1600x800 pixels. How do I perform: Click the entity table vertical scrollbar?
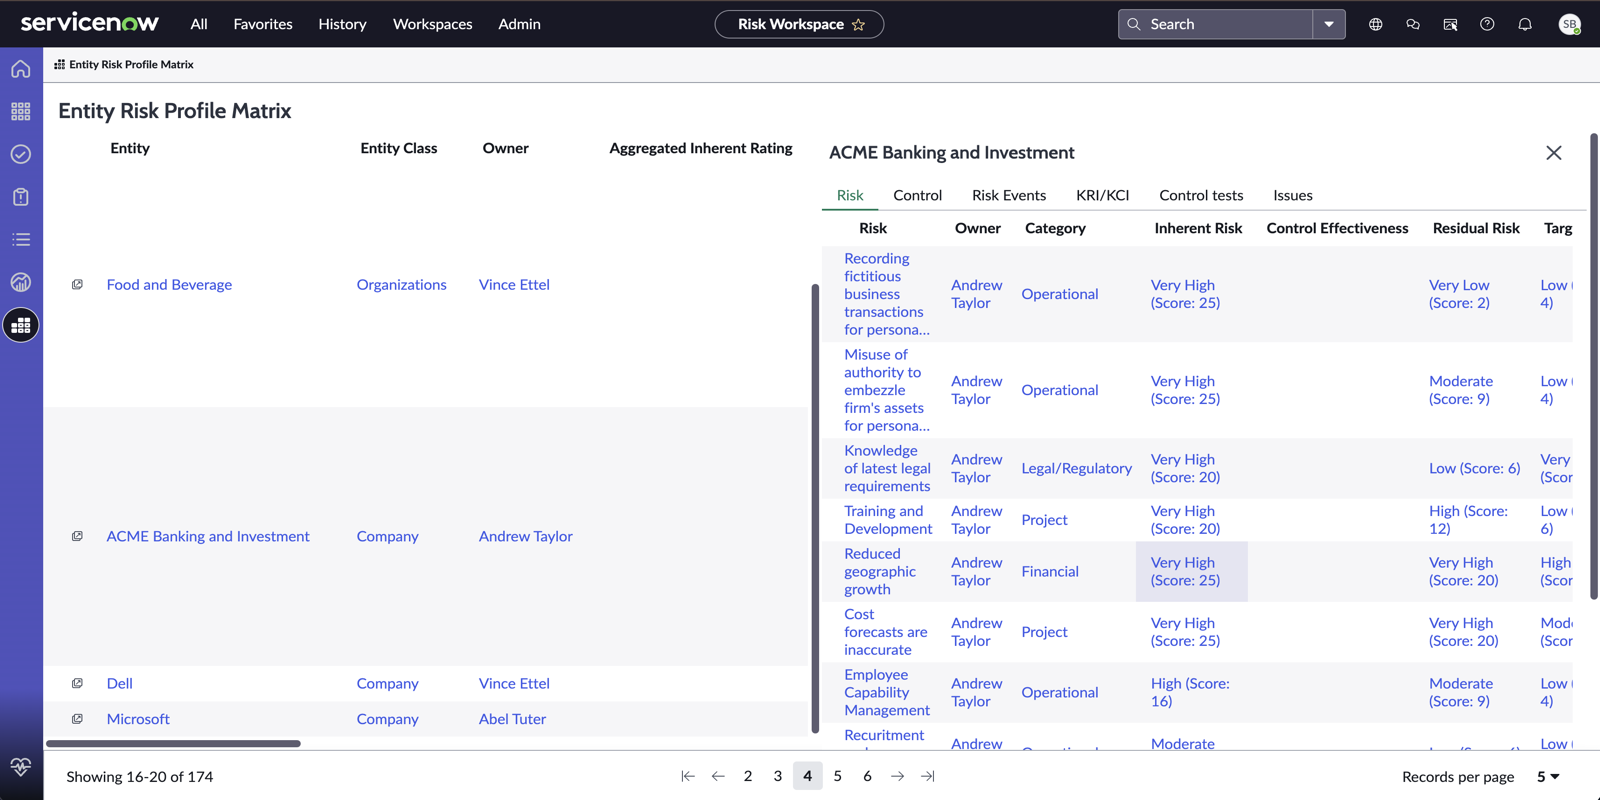point(815,509)
